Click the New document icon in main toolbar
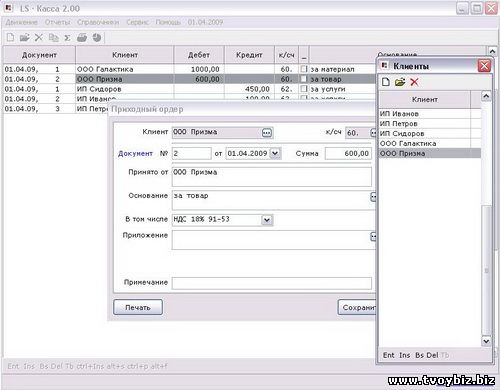 (10, 37)
